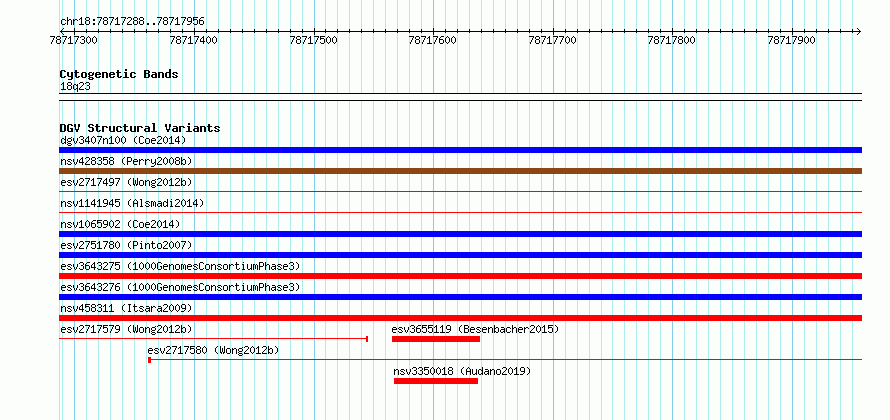Open esv3643275 (1000GenomesConsortiumPhase3) label
The width and height of the screenshot is (890, 420).
180,266
